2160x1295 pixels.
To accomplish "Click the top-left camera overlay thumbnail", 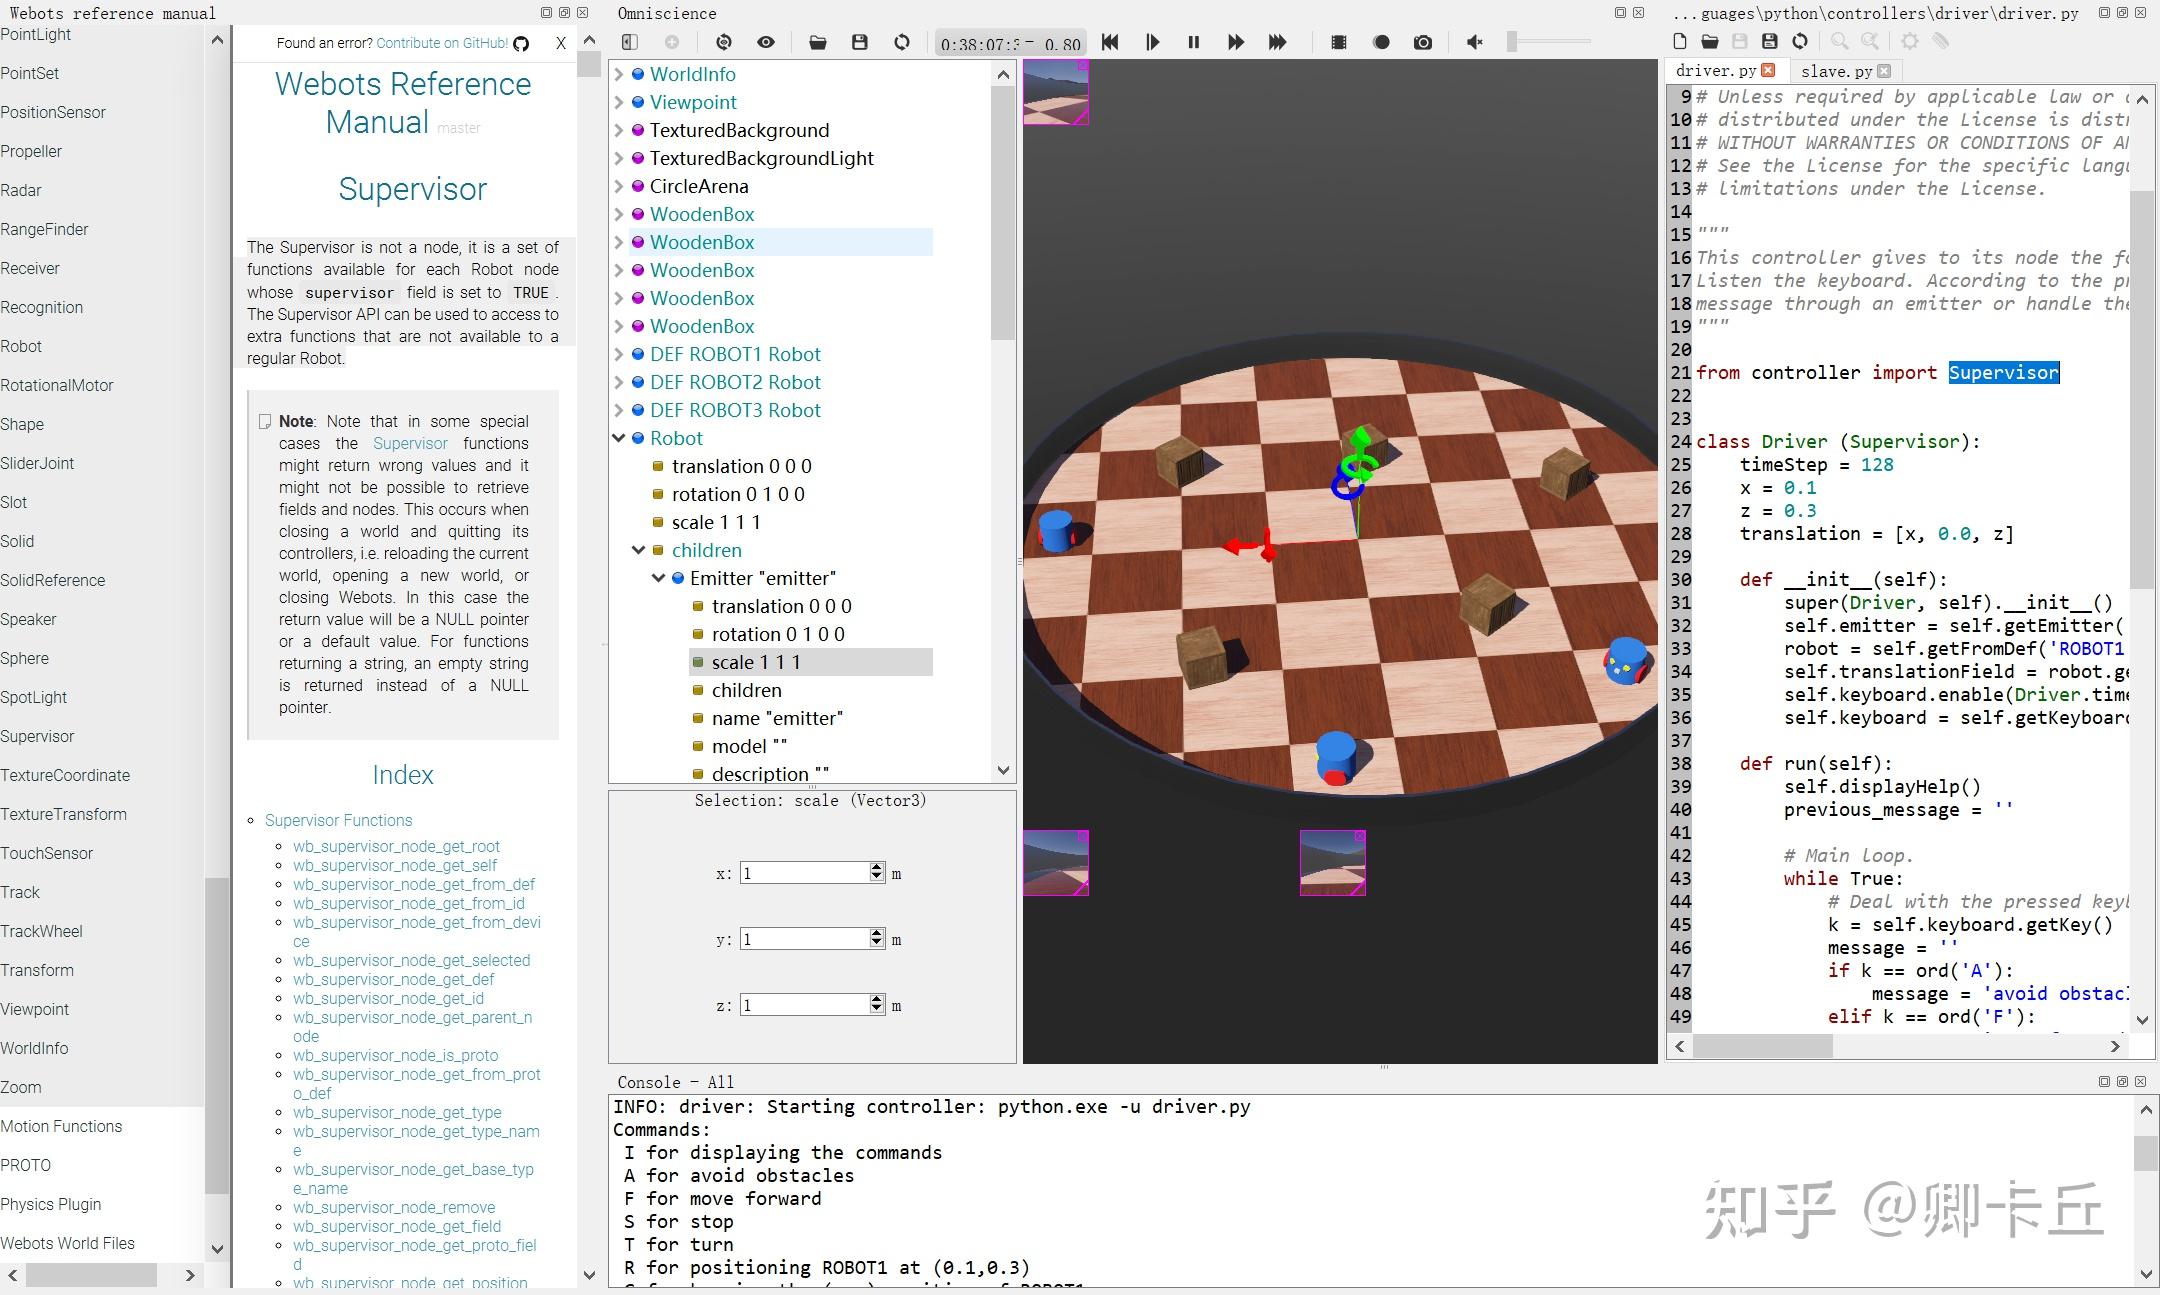I will pyautogui.click(x=1055, y=92).
